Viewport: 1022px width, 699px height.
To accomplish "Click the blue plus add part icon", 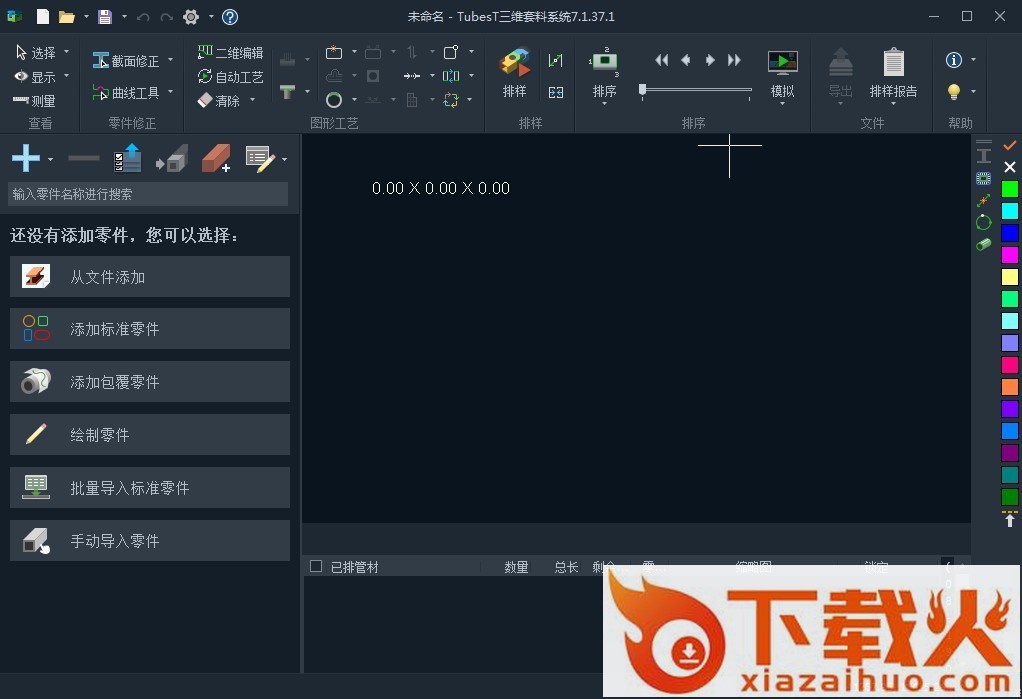I will pyautogui.click(x=26, y=158).
